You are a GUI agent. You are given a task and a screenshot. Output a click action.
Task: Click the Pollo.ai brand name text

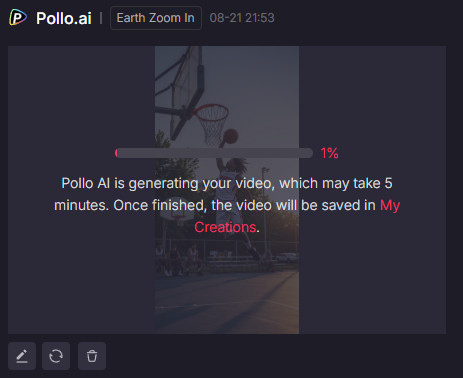(64, 18)
